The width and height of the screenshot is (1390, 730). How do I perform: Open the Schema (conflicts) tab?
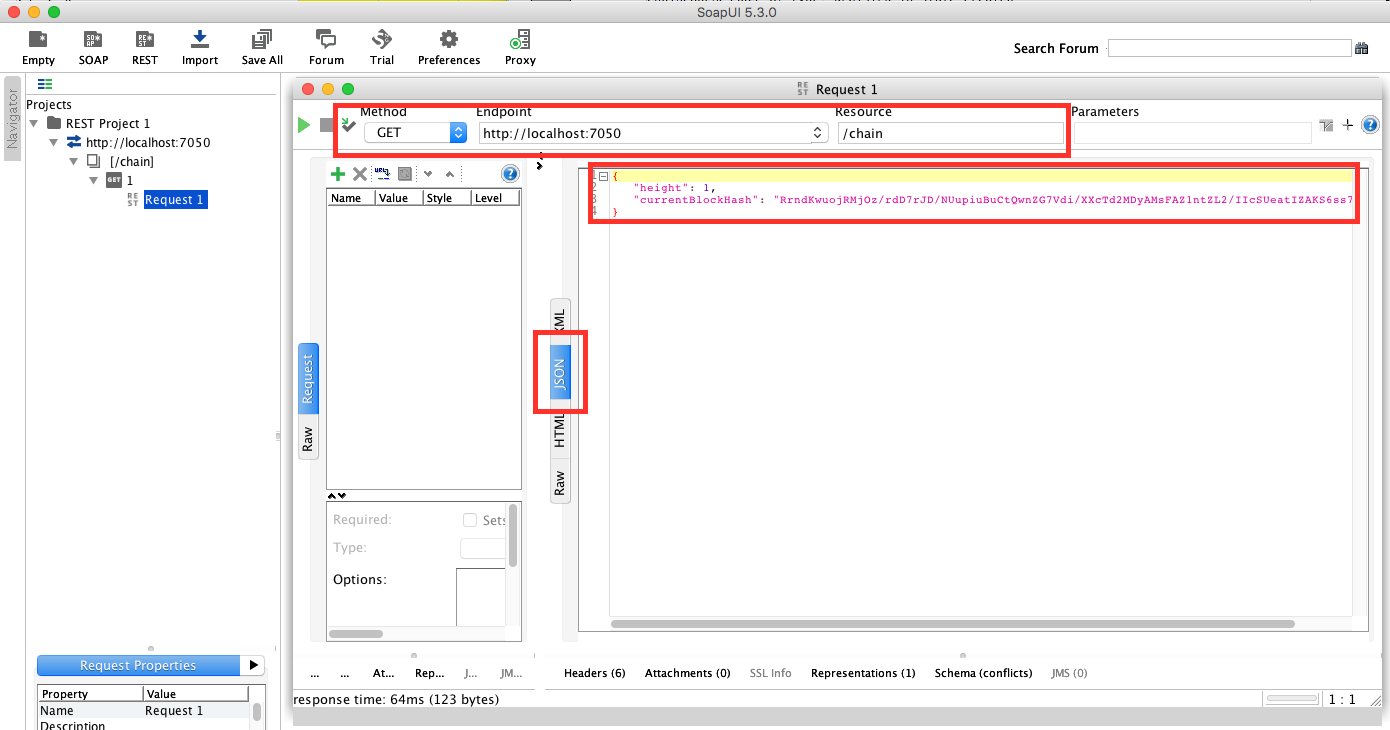[983, 673]
